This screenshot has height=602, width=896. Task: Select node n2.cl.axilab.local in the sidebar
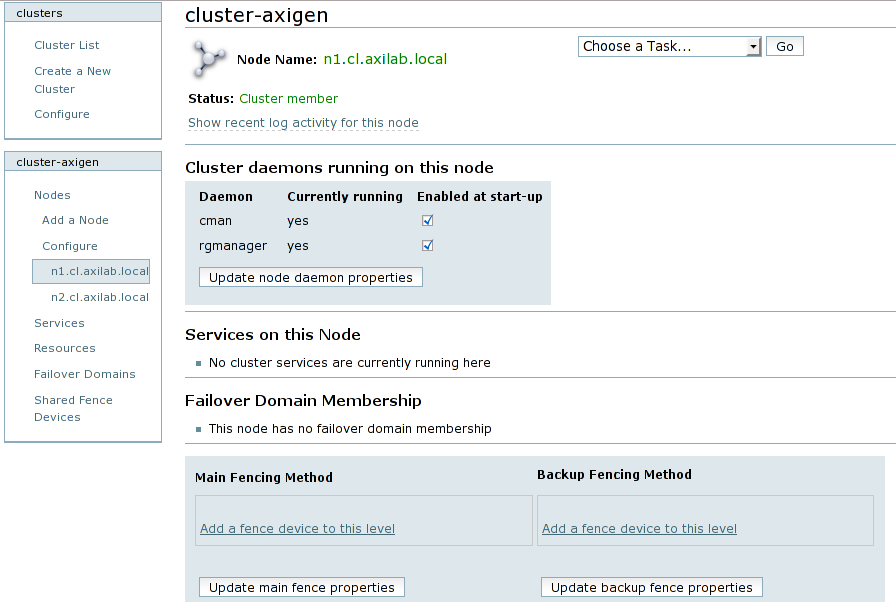[x=100, y=297]
